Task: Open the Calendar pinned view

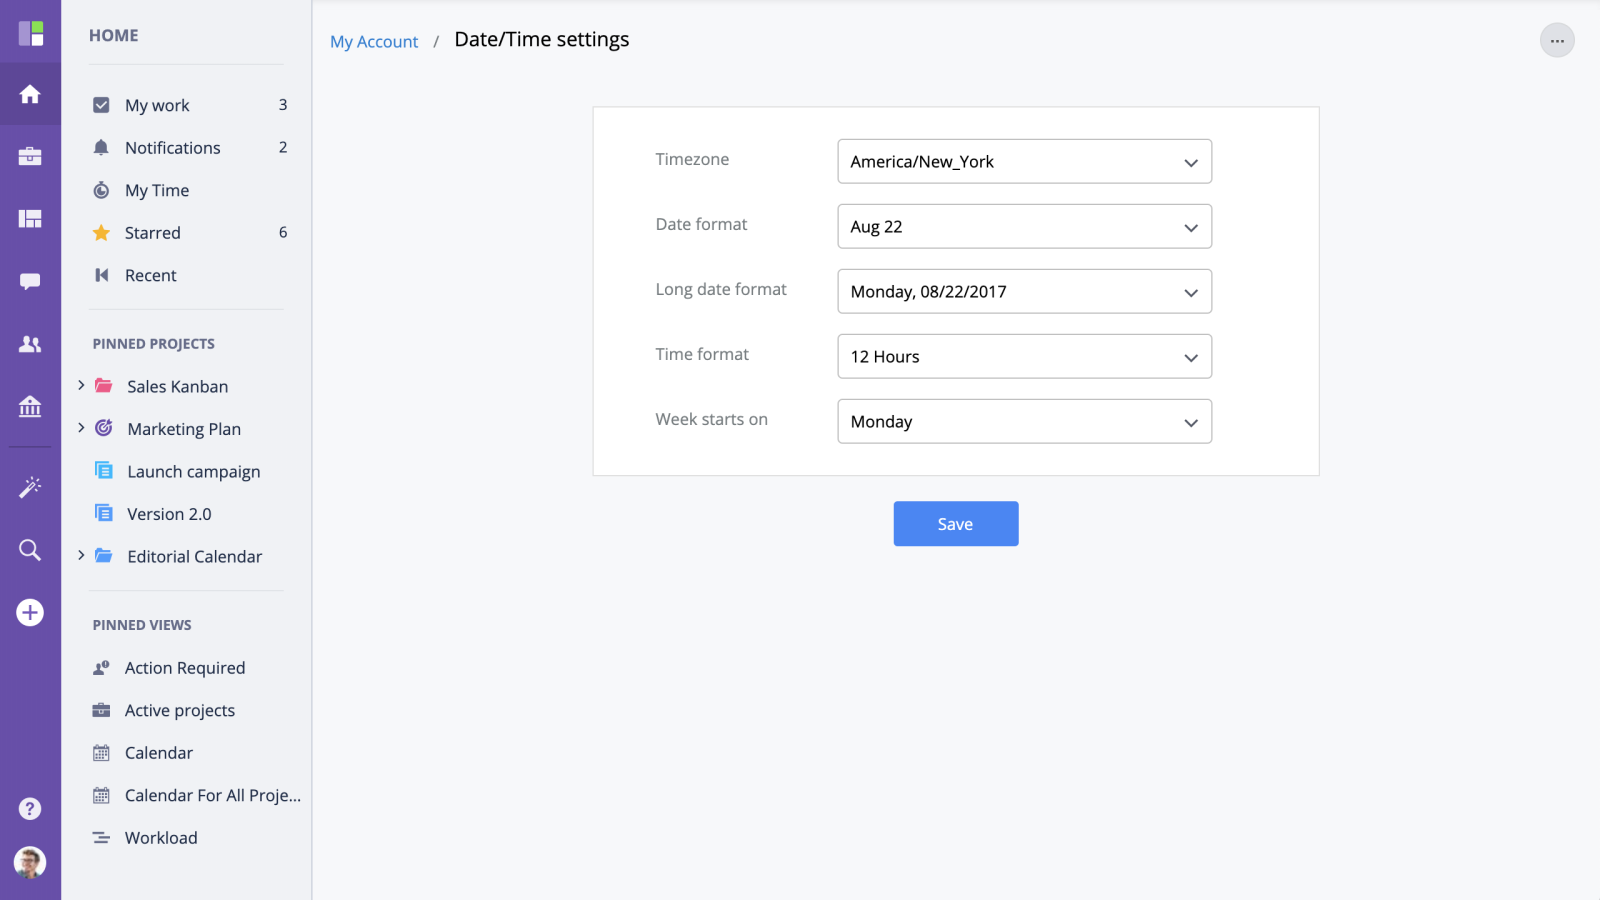Action: click(159, 753)
